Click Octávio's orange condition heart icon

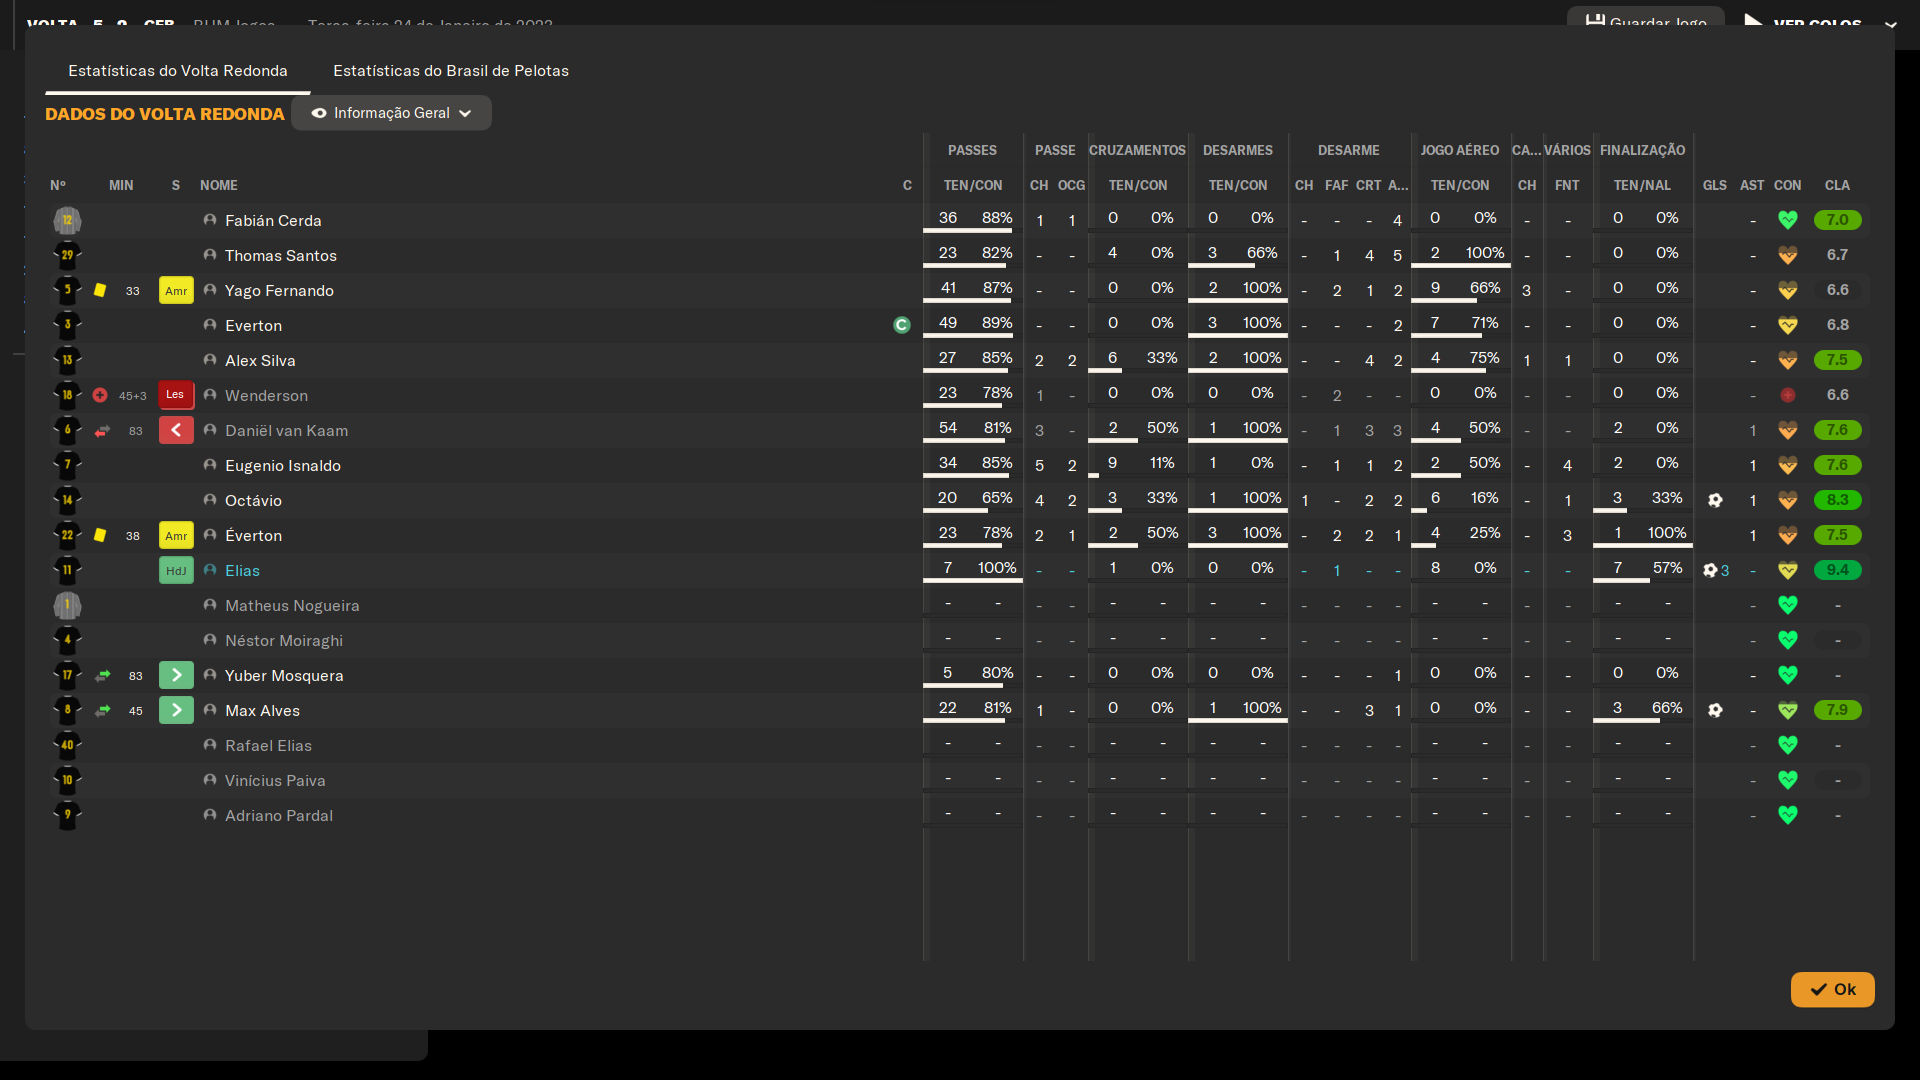tap(1788, 500)
